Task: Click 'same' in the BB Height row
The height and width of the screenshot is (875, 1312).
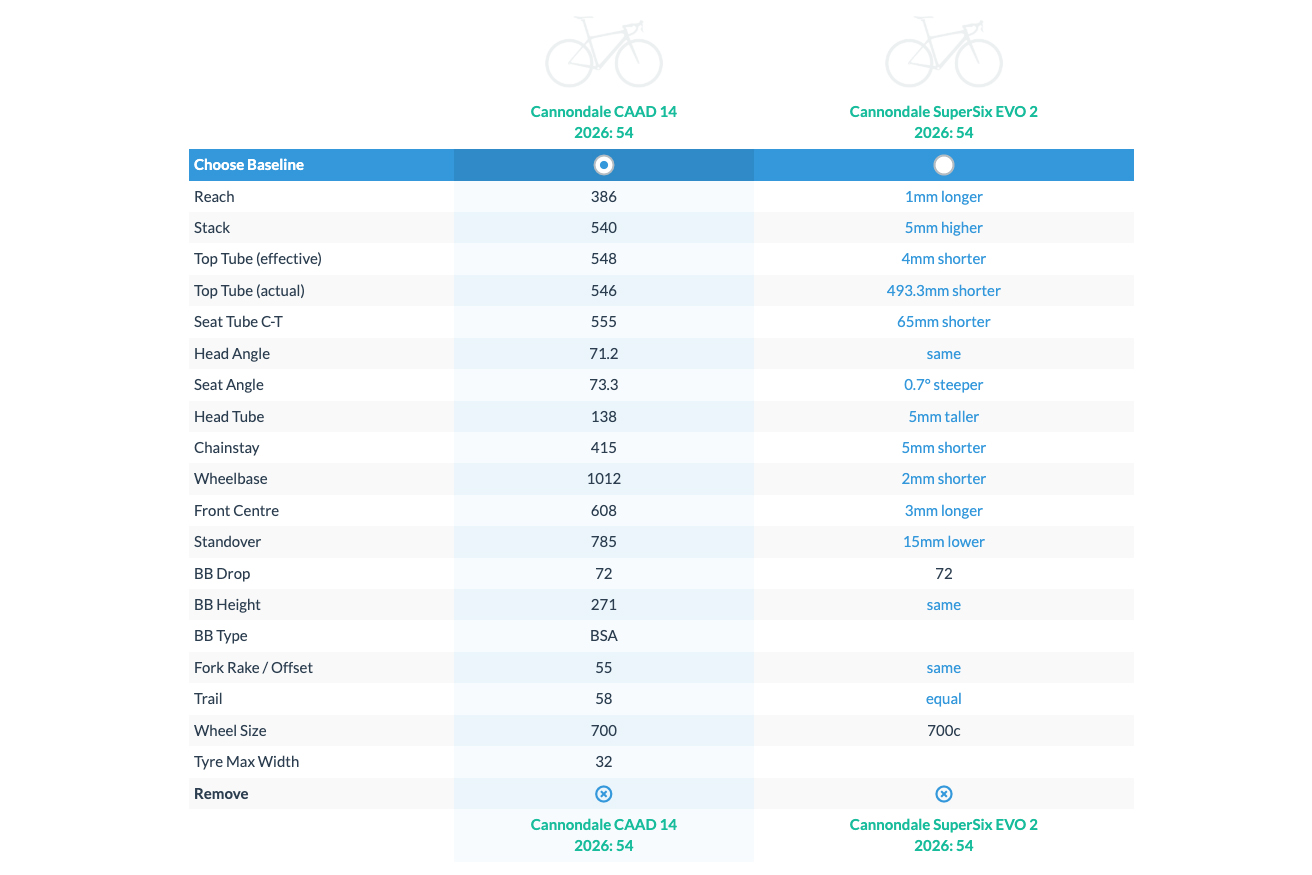Action: [944, 605]
